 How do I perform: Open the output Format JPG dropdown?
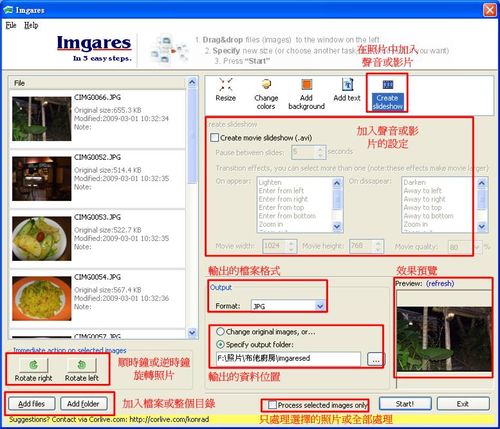(x=320, y=306)
